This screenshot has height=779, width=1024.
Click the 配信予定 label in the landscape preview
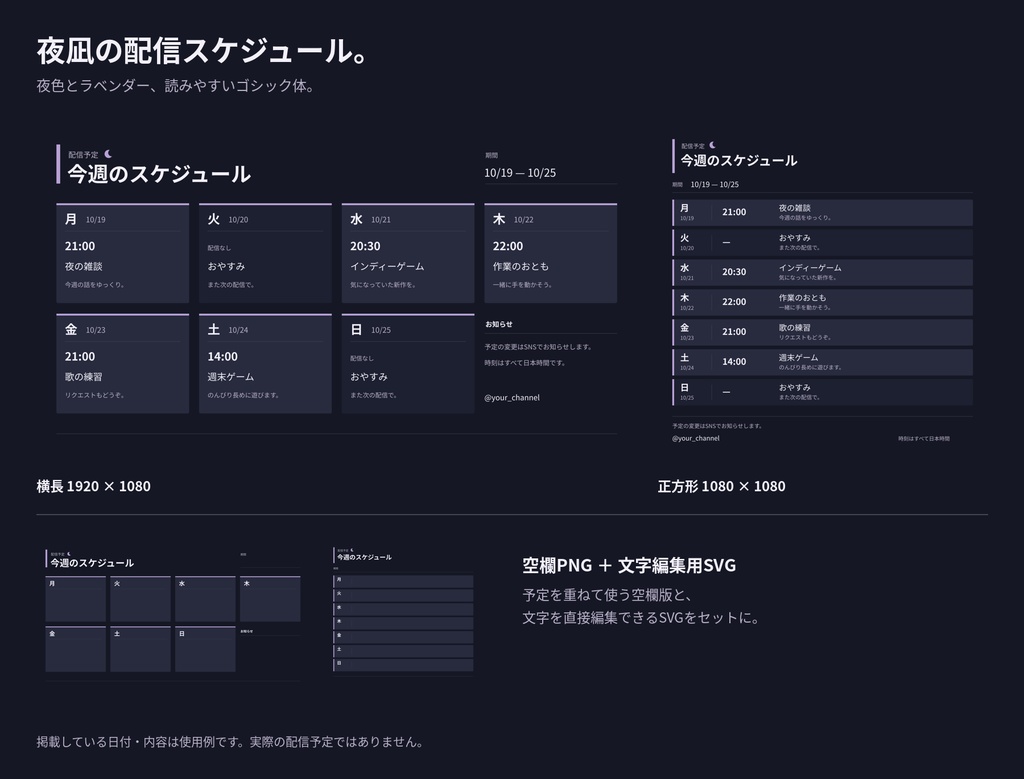click(x=83, y=155)
